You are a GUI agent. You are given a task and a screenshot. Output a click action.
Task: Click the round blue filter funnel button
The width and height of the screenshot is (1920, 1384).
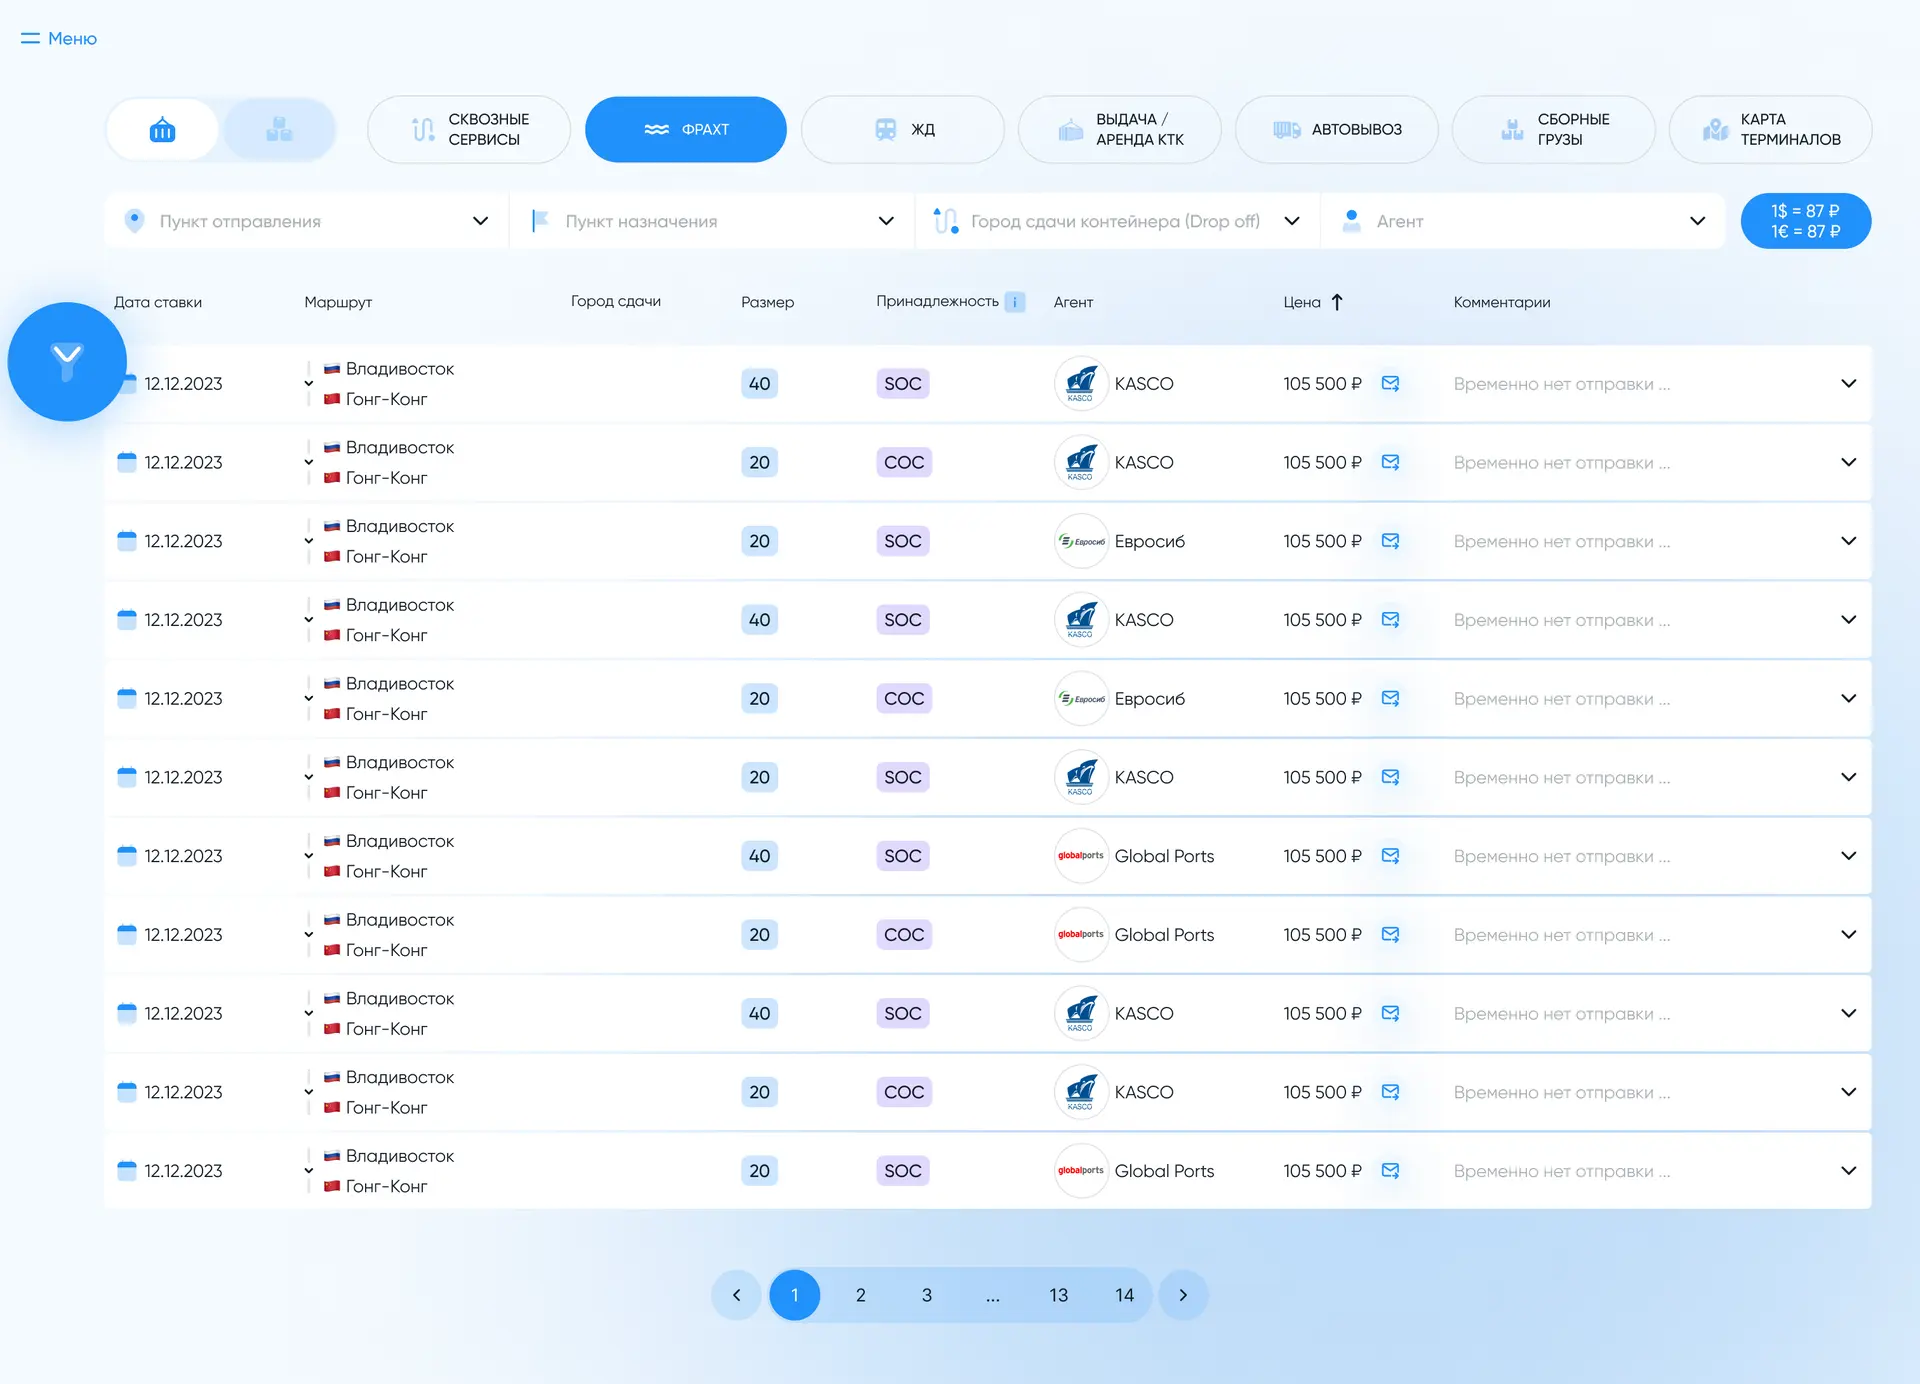(67, 361)
